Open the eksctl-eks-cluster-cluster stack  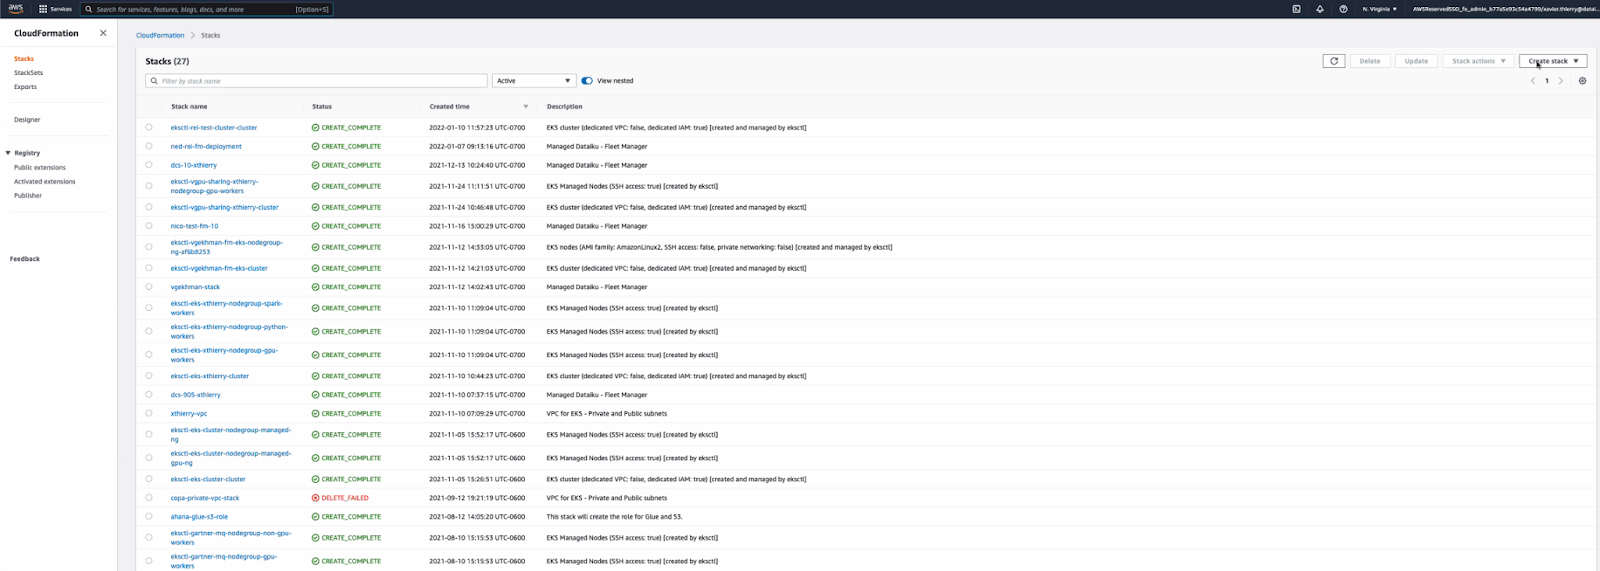pyautogui.click(x=208, y=479)
